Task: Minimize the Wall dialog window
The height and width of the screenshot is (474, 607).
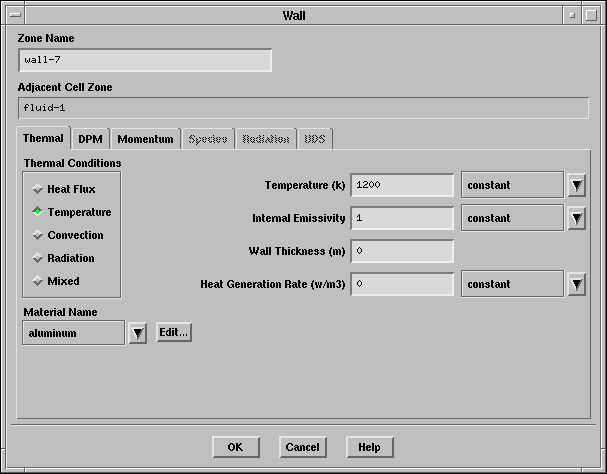Action: pos(572,15)
